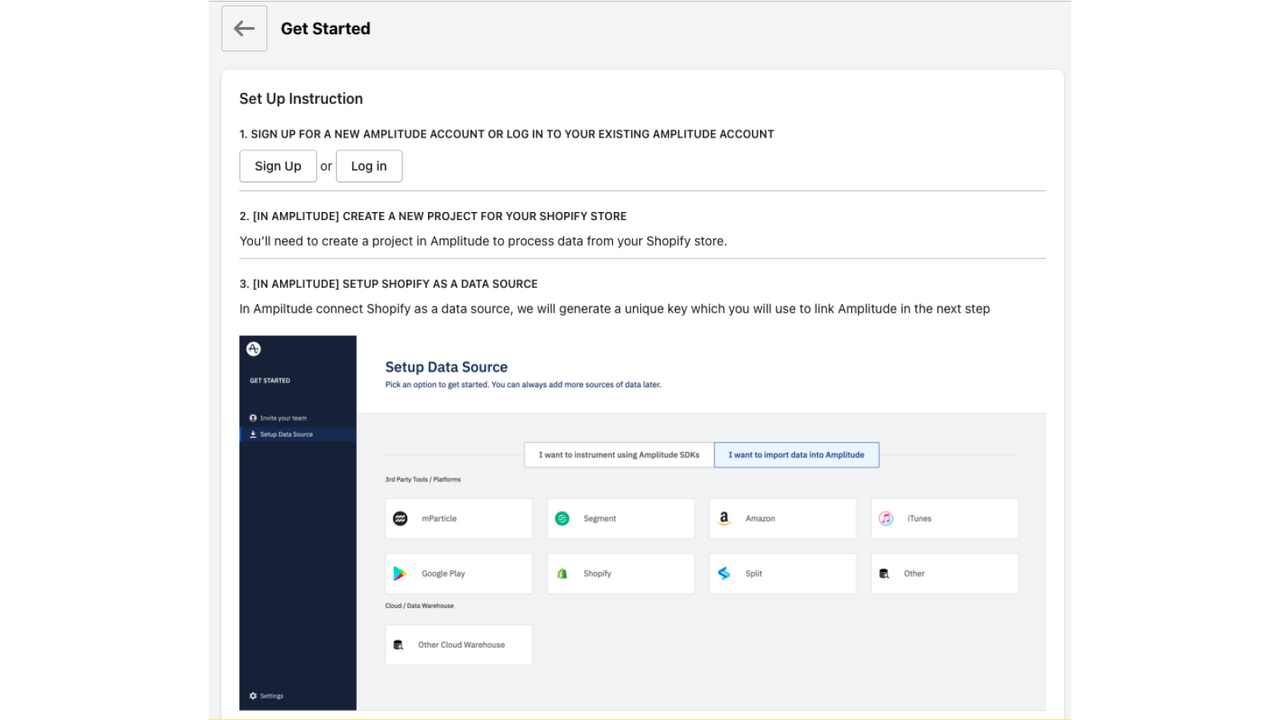Screen dimensions: 1280x720
Task: Switch to I want to import data into Amplitude tab
Action: (x=796, y=455)
